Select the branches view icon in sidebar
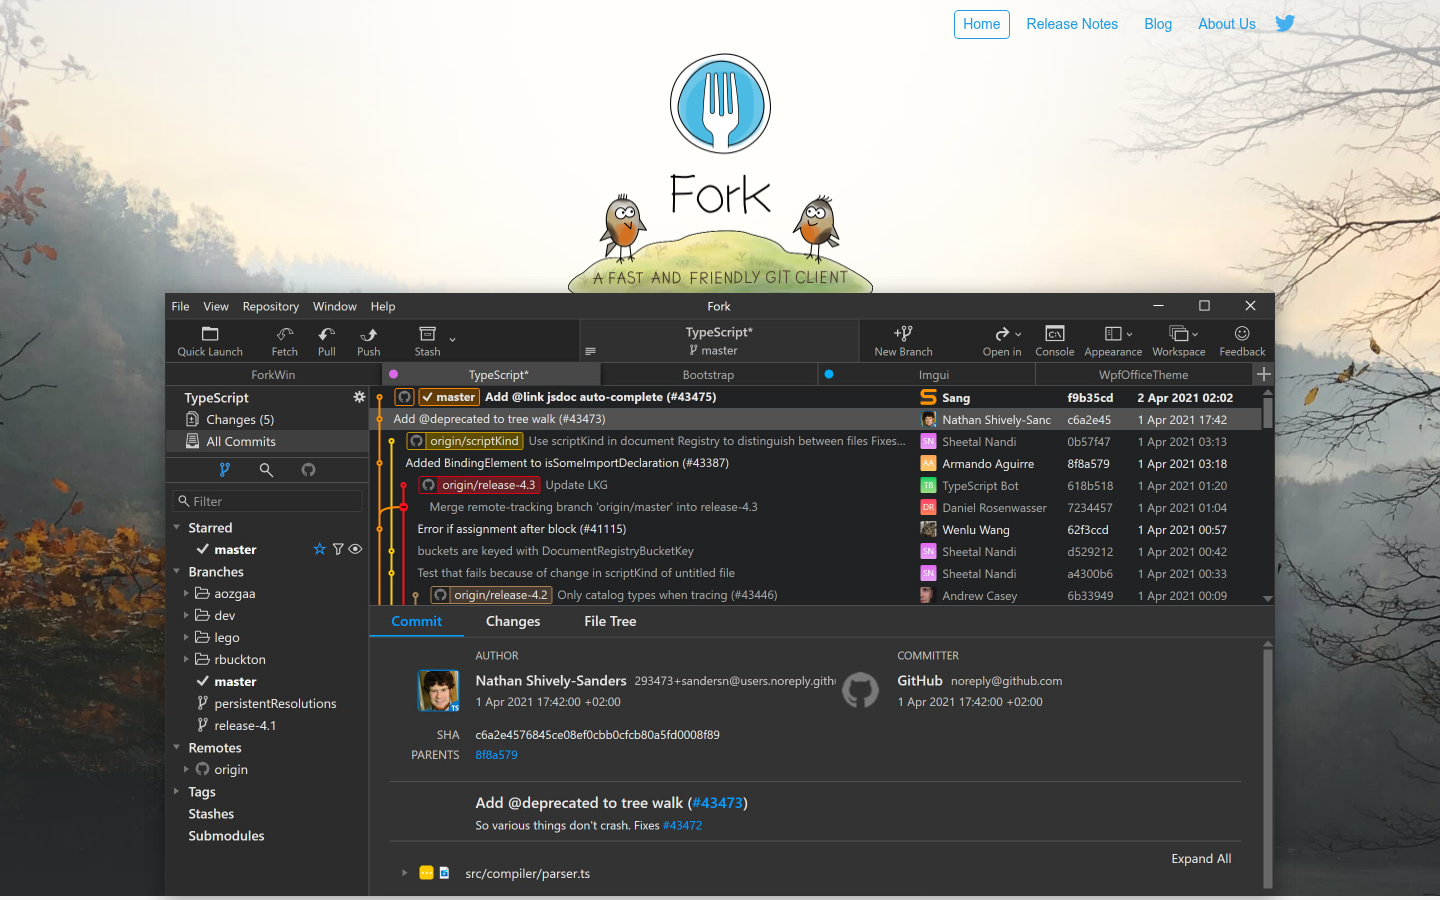Image resolution: width=1440 pixels, height=900 pixels. coord(224,469)
